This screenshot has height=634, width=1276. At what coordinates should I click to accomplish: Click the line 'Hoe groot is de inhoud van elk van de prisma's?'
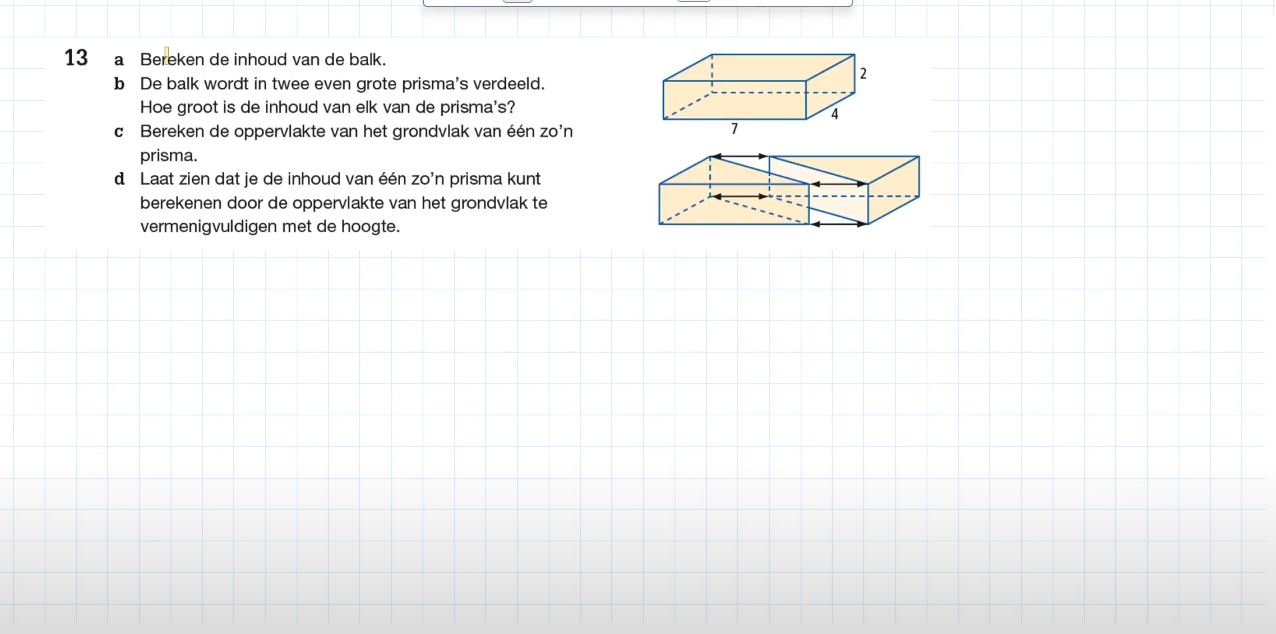[x=328, y=108]
